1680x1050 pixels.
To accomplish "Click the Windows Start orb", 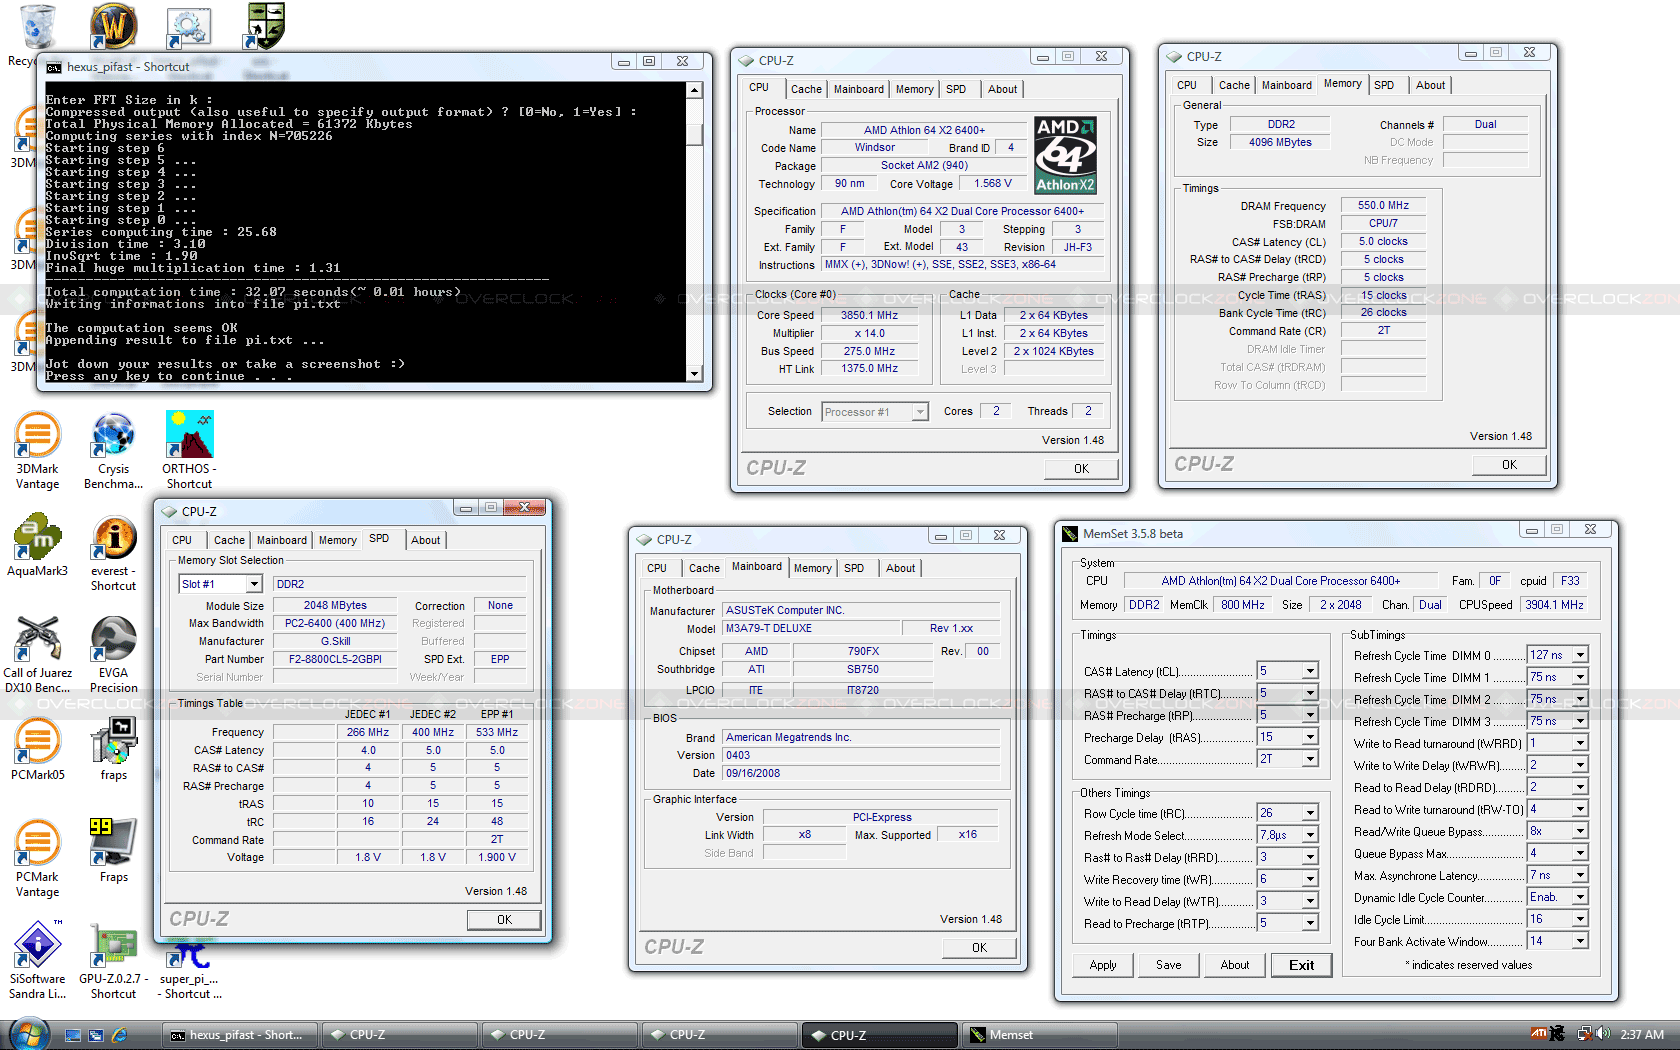I will coord(27,1034).
